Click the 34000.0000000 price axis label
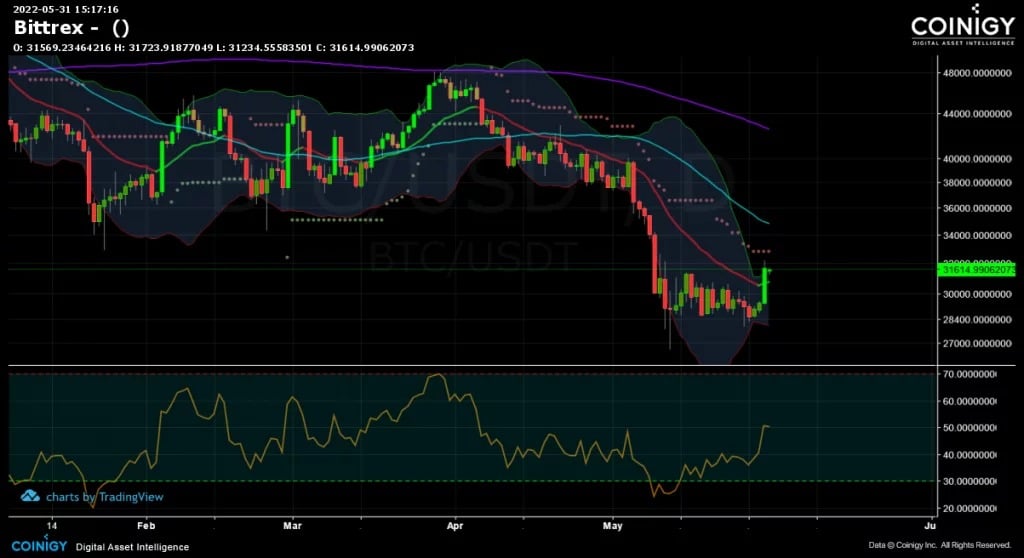Screen dimensions: 1024x558 pos(977,235)
